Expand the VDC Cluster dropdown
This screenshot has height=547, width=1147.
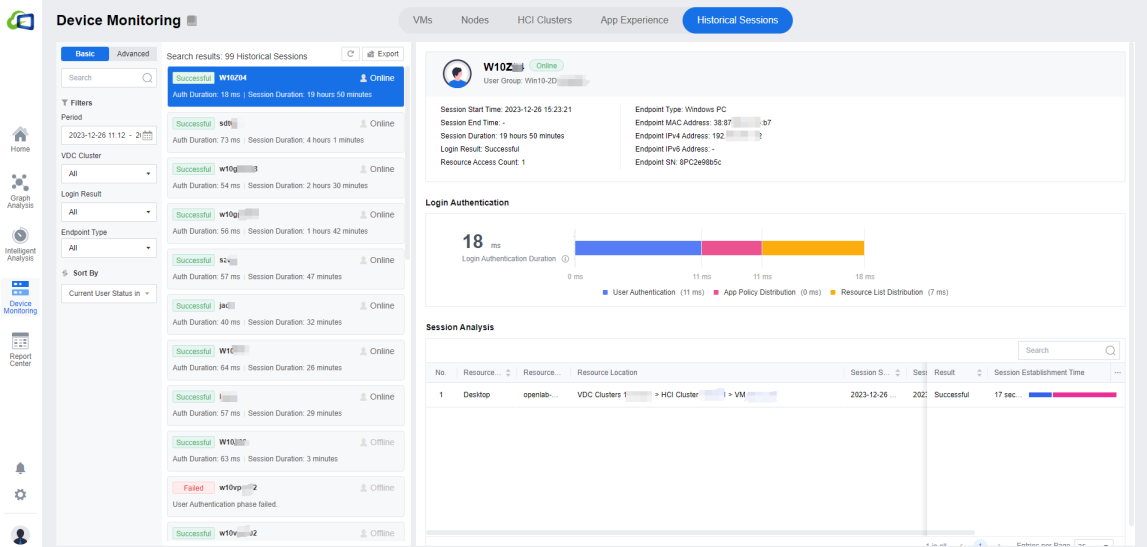click(109, 174)
